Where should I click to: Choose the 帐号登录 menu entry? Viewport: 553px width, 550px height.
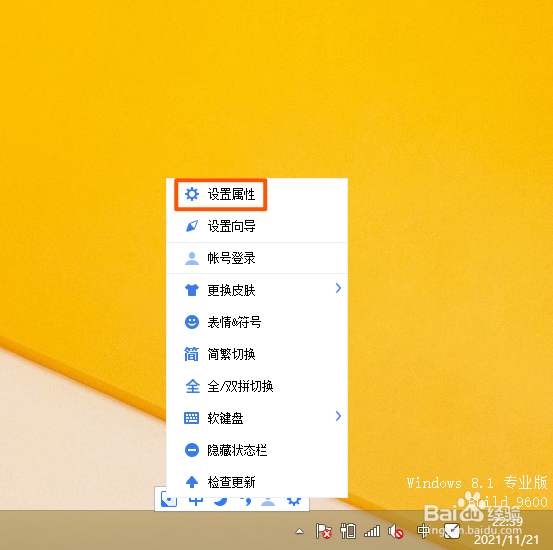tap(257, 258)
